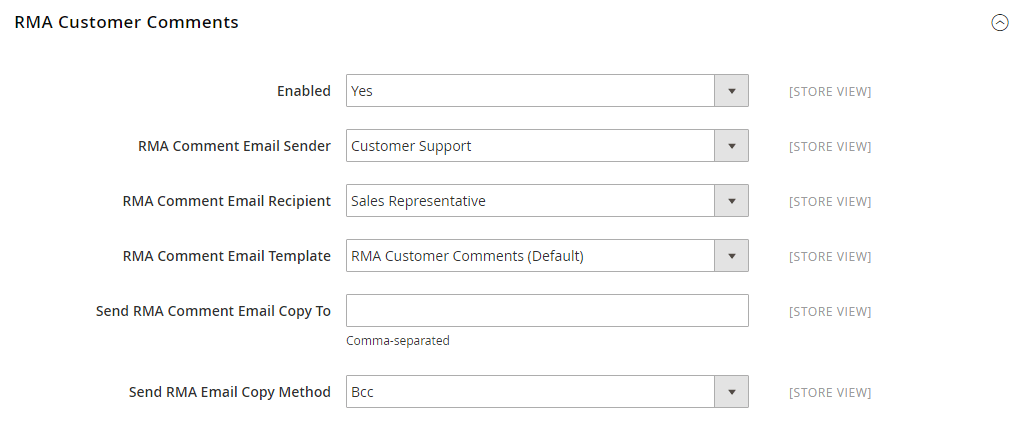Click STORE VIEW scope label beside Email Recipient
Screen dimensions: 1023x424
pos(830,202)
